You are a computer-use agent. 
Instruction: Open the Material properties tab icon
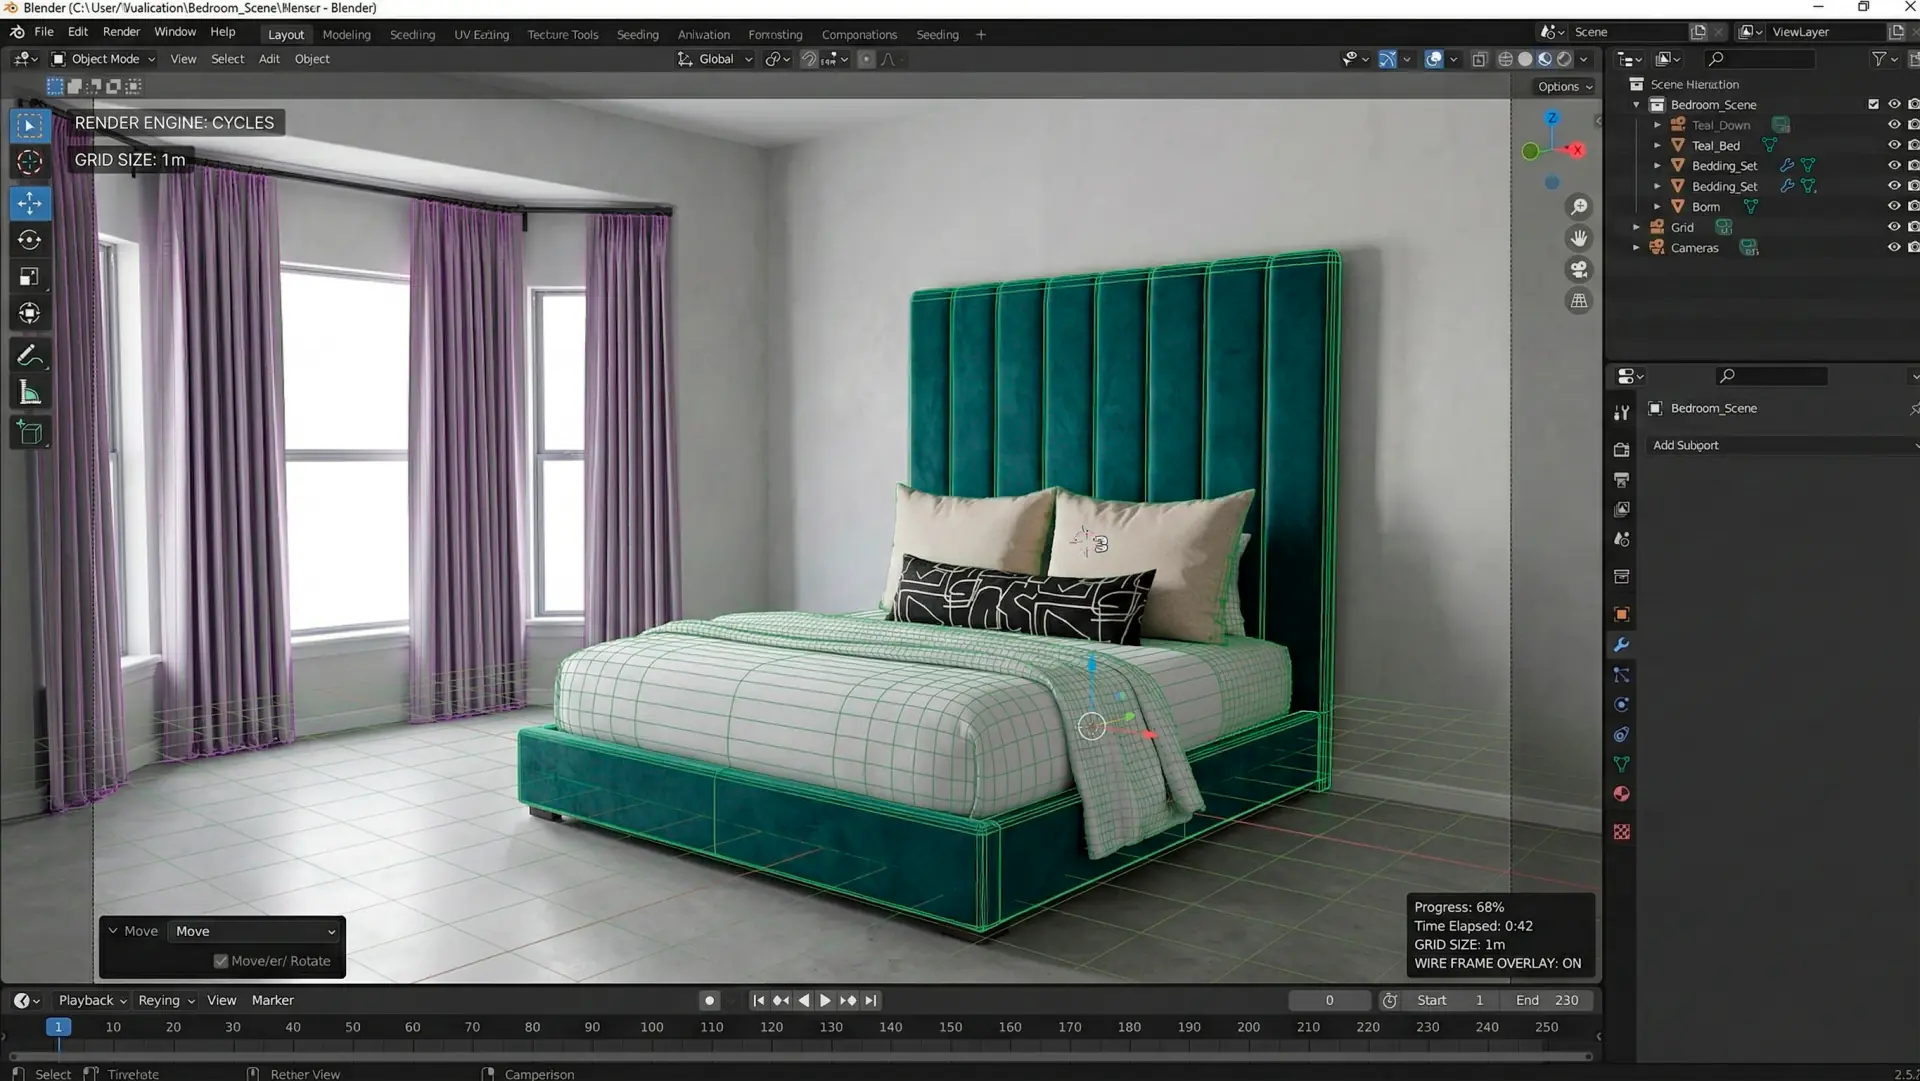click(x=1621, y=794)
